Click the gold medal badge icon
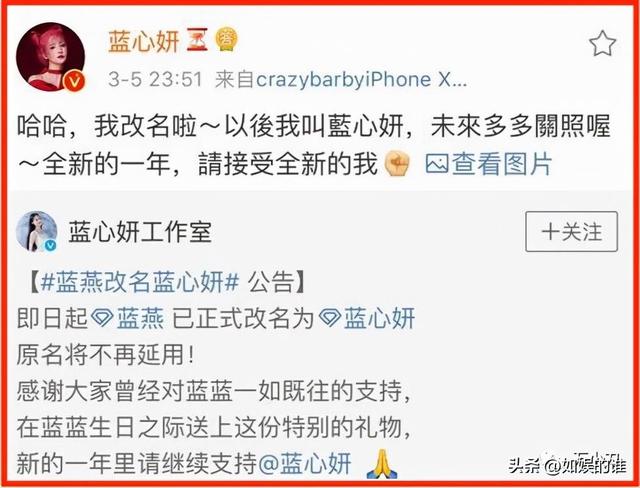Viewport: 640px width, 488px height. 227,40
